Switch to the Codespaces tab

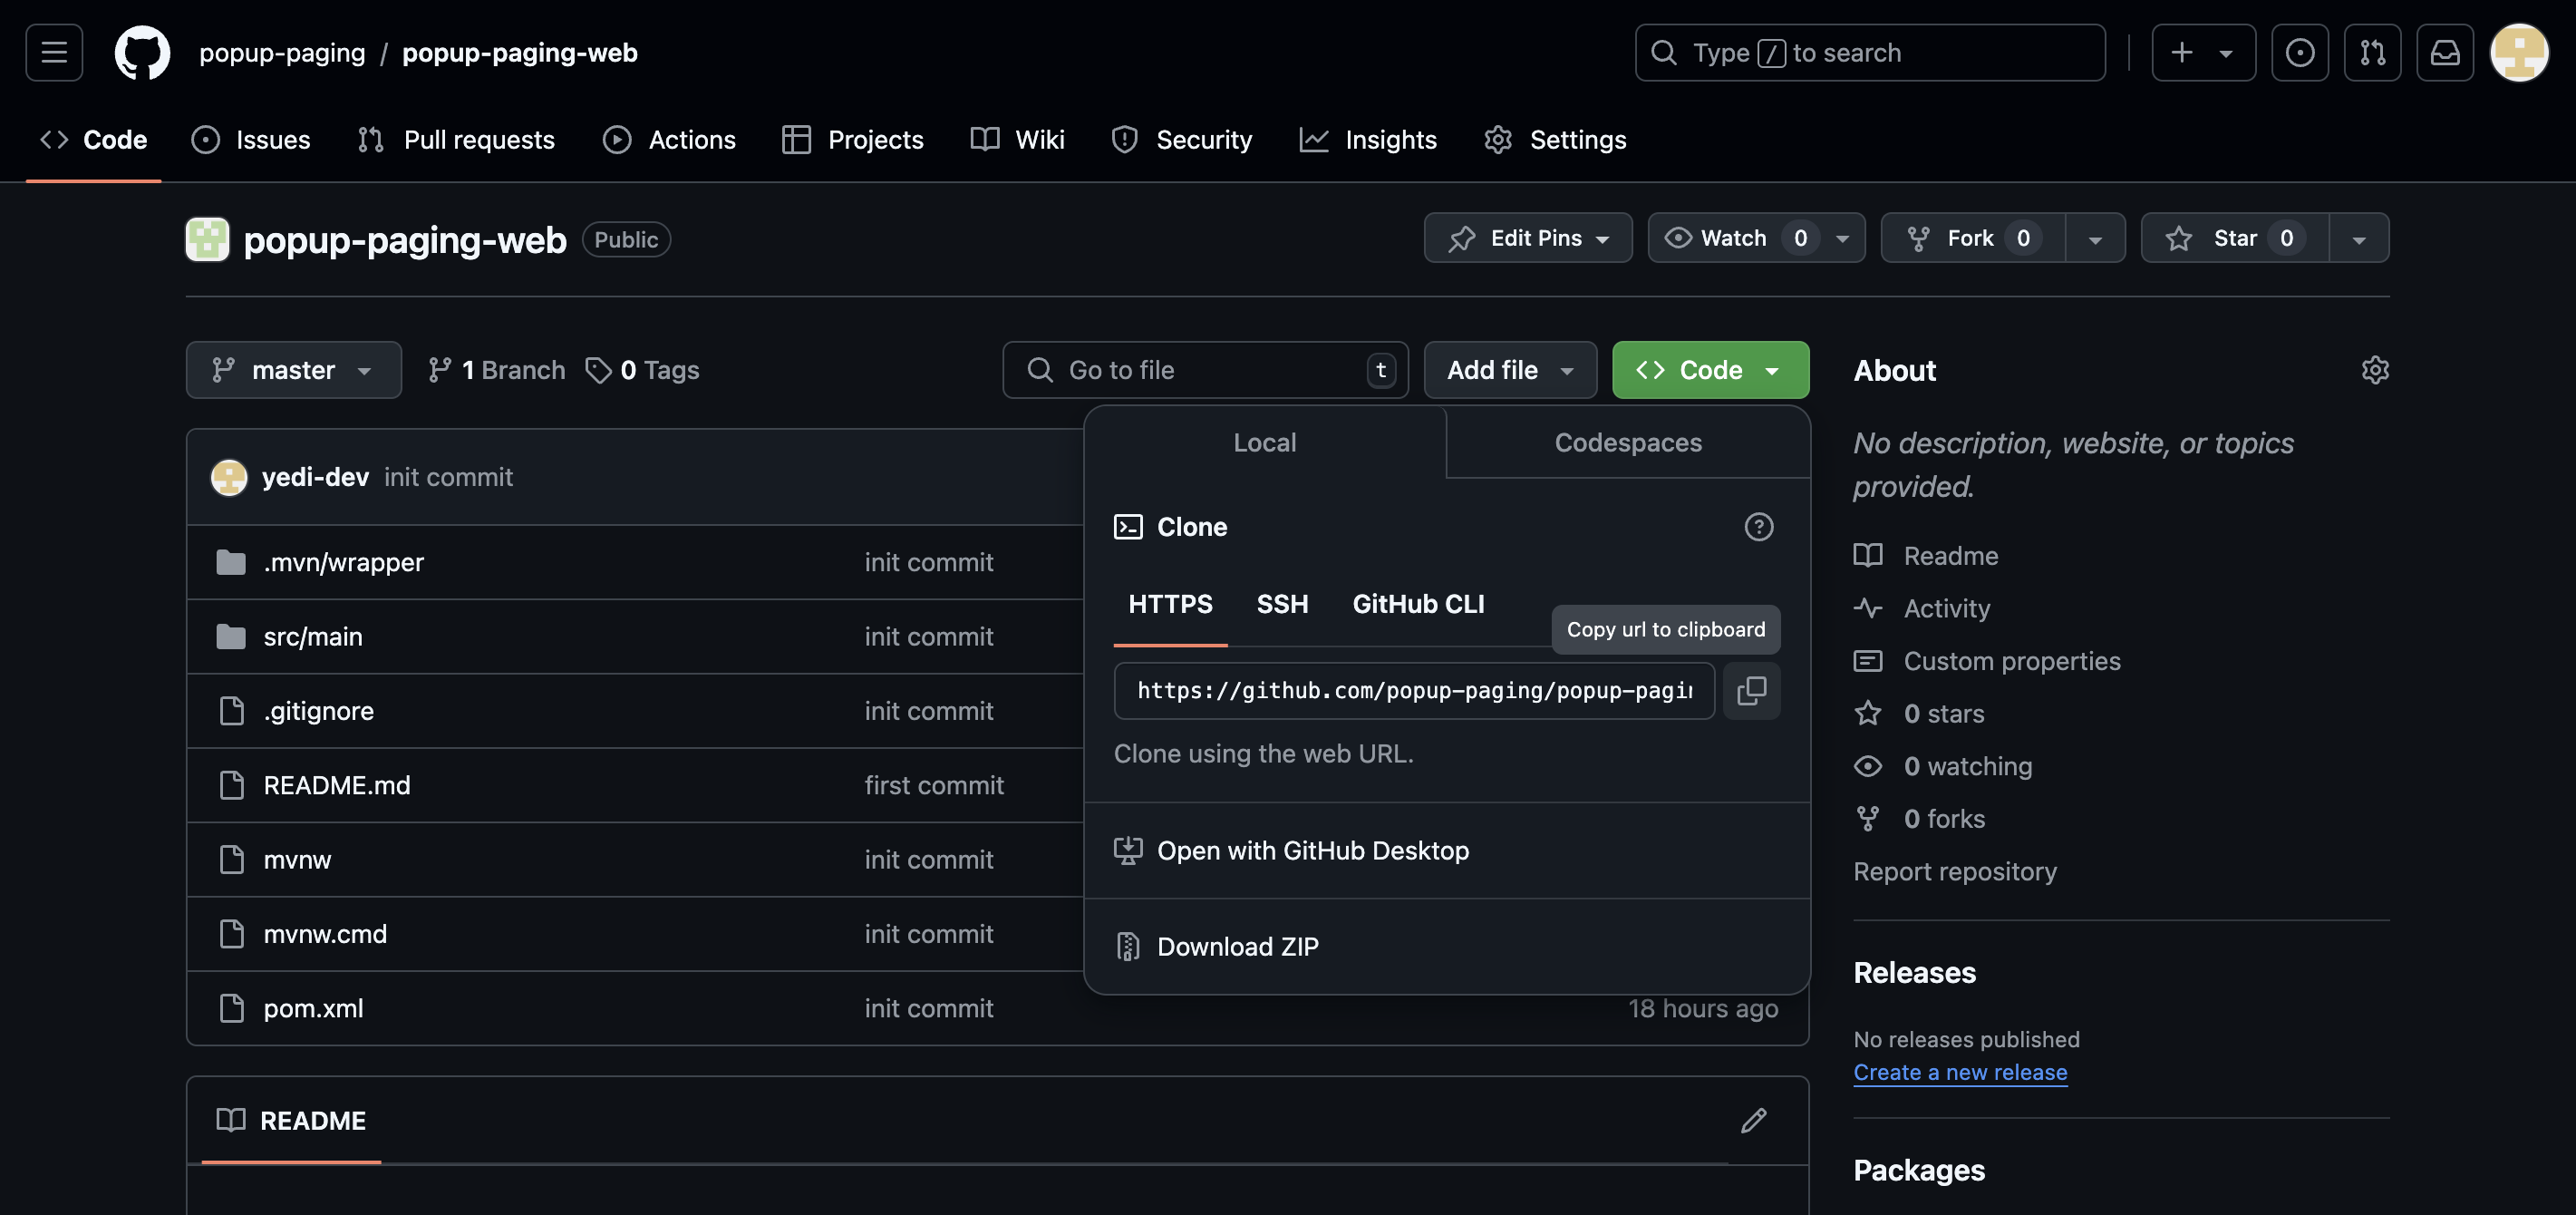(x=1627, y=443)
